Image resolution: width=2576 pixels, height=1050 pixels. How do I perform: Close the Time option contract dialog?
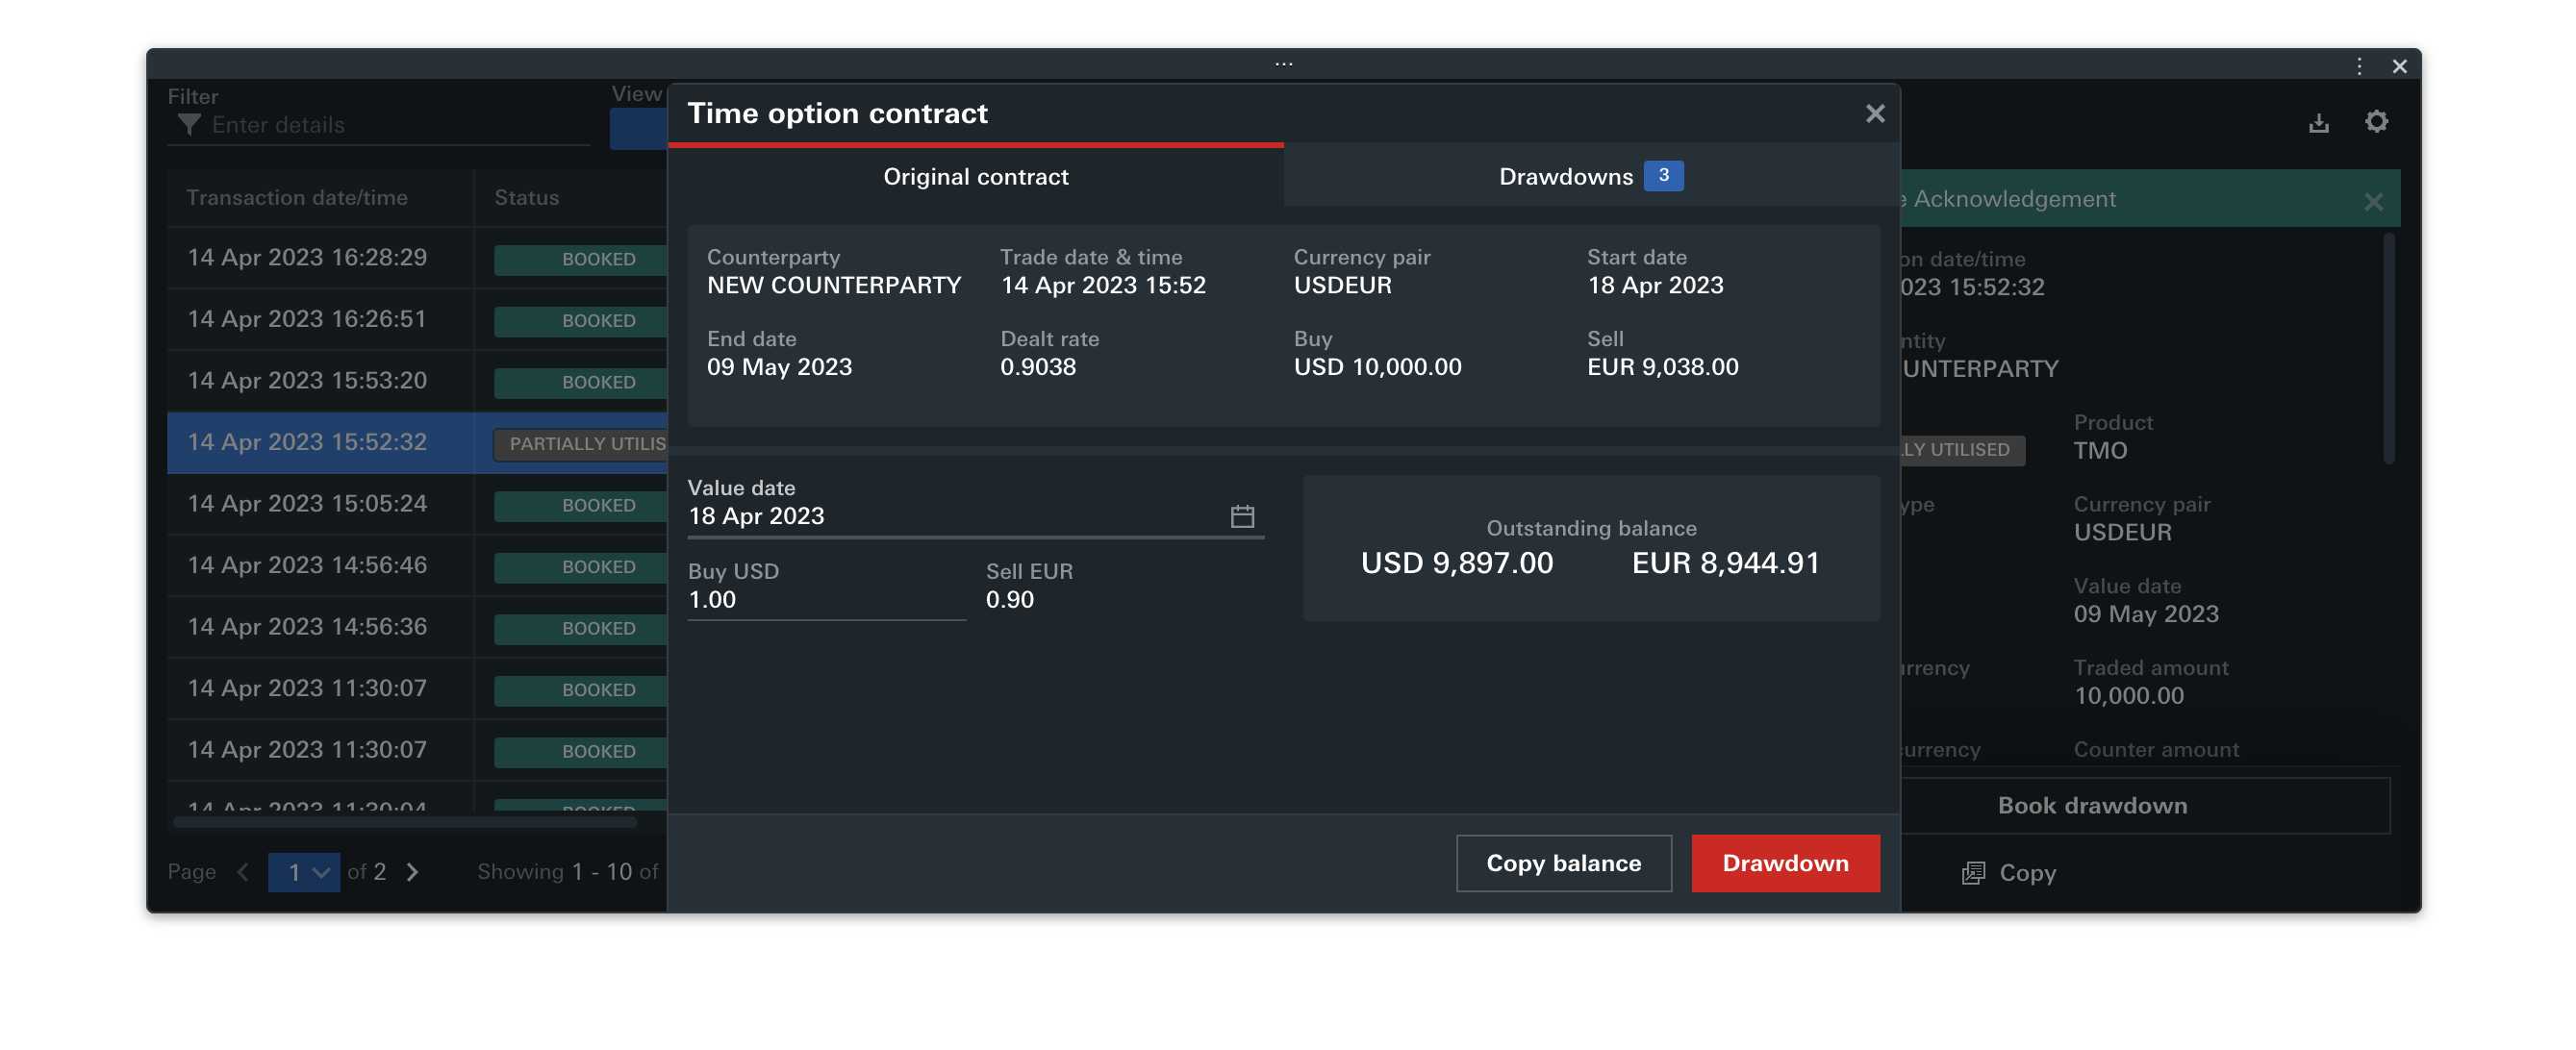1874,114
